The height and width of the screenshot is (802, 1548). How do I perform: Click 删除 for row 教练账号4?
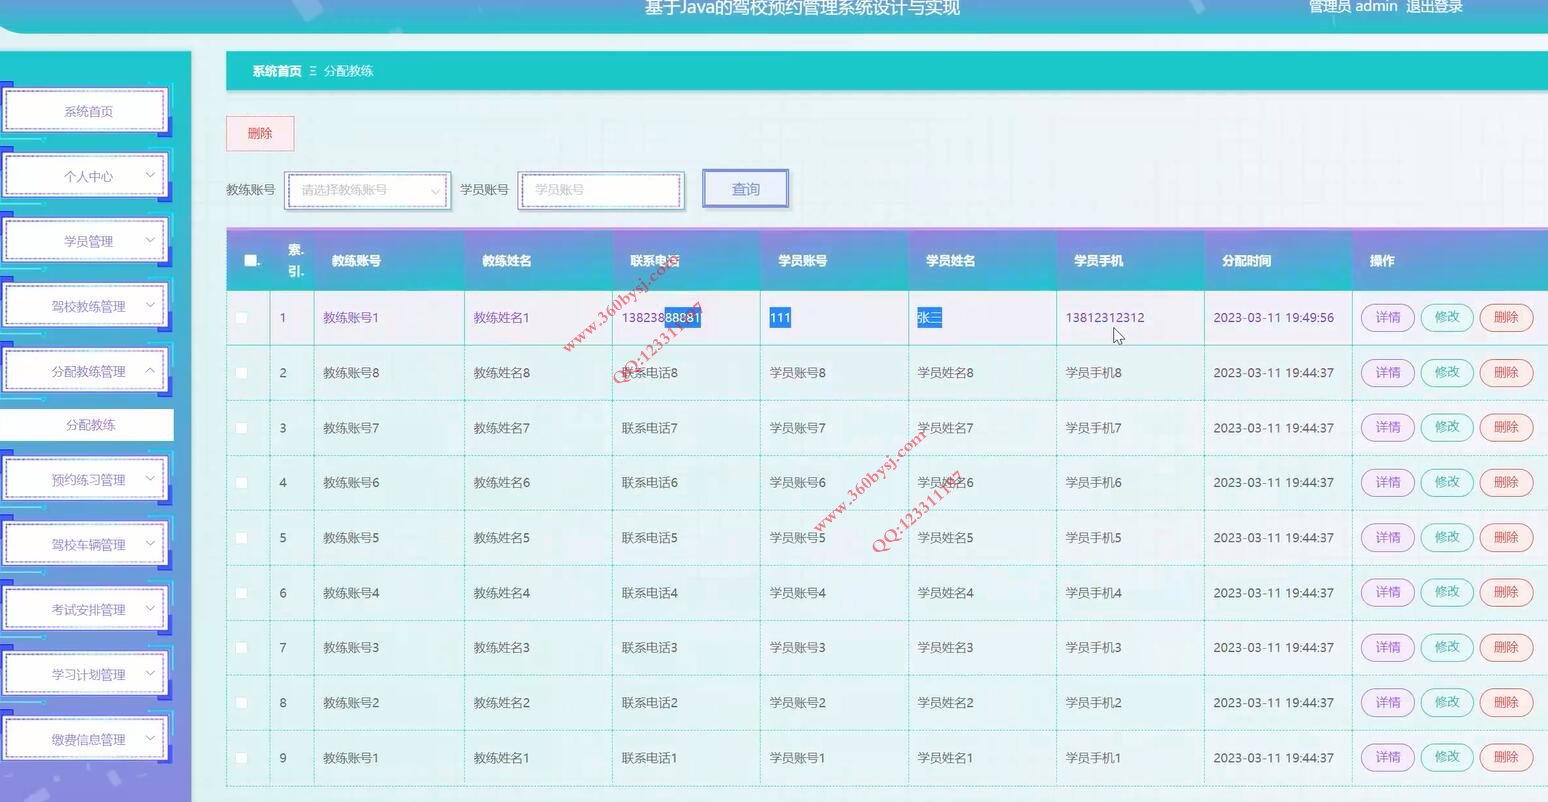(1506, 593)
